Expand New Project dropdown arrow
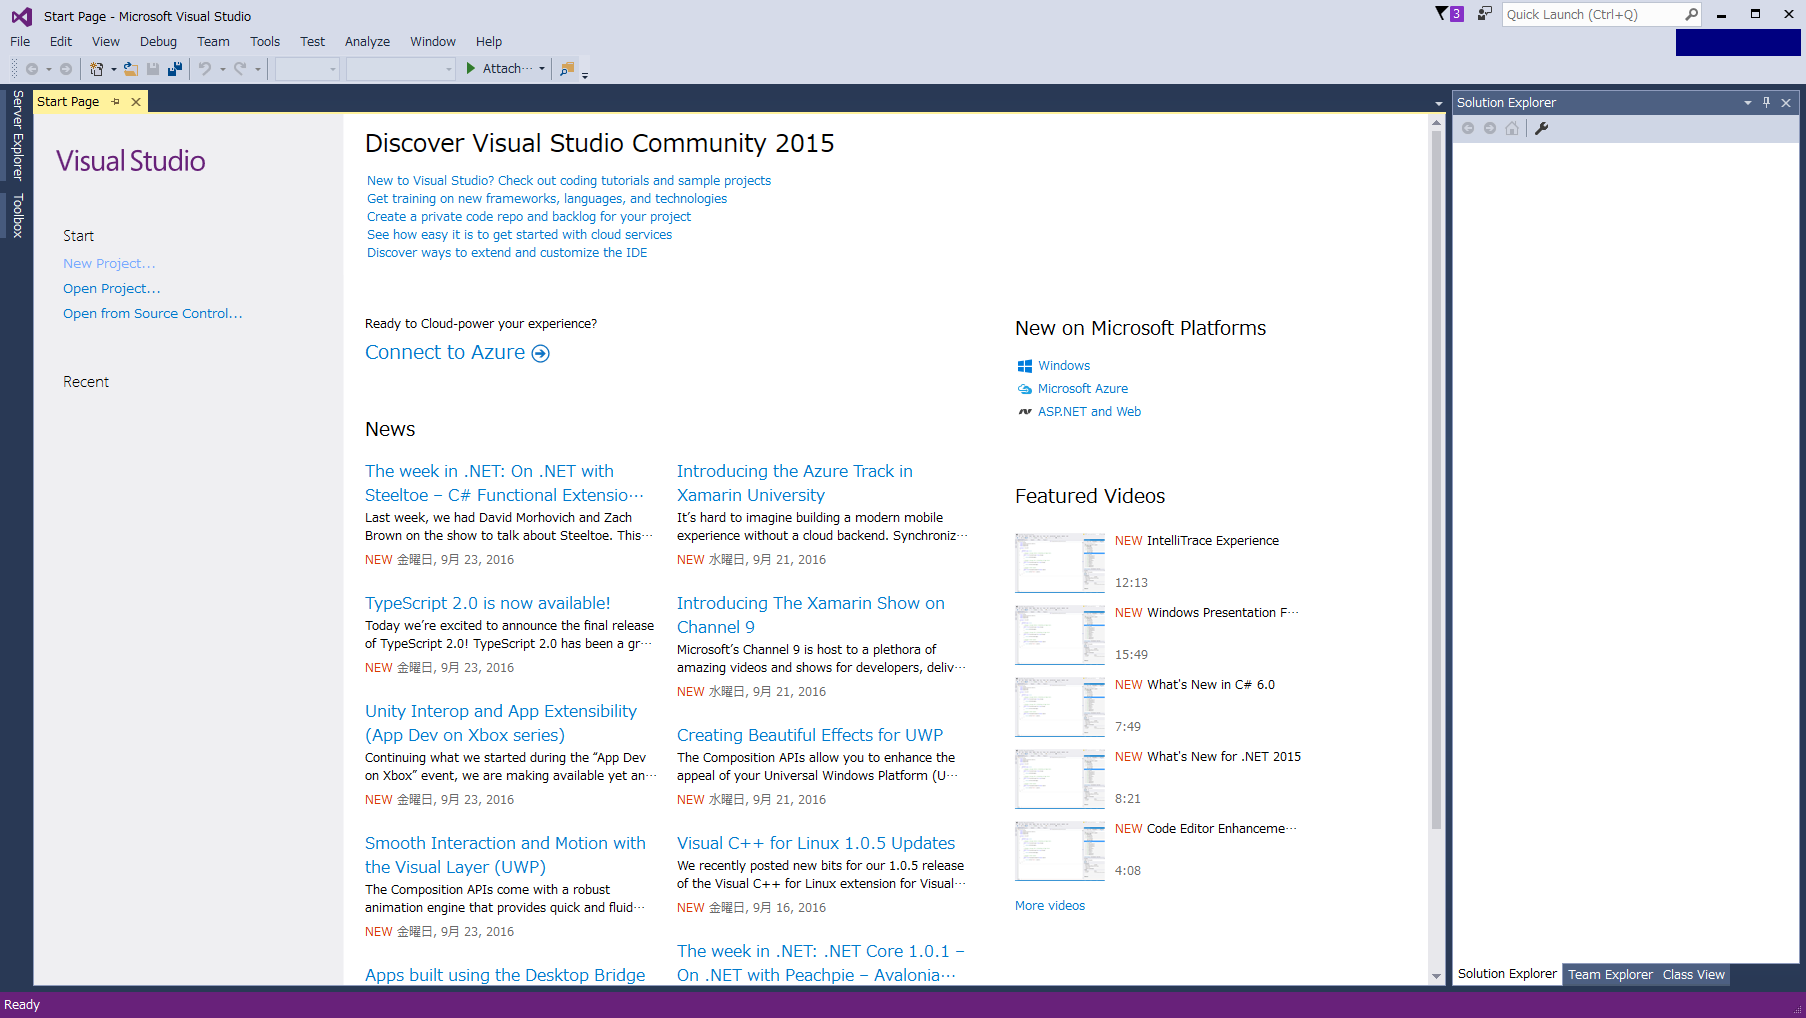This screenshot has height=1018, width=1806. pos(113,69)
